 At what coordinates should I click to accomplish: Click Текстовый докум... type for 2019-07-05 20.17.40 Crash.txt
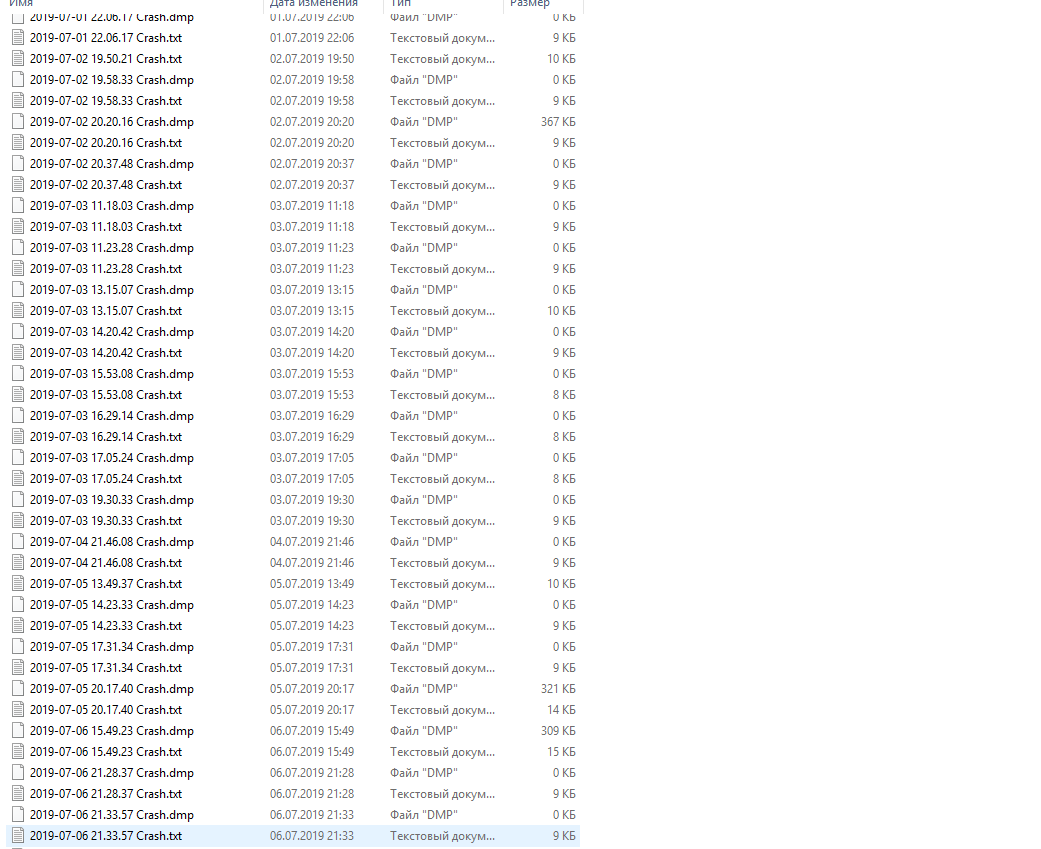[442, 710]
